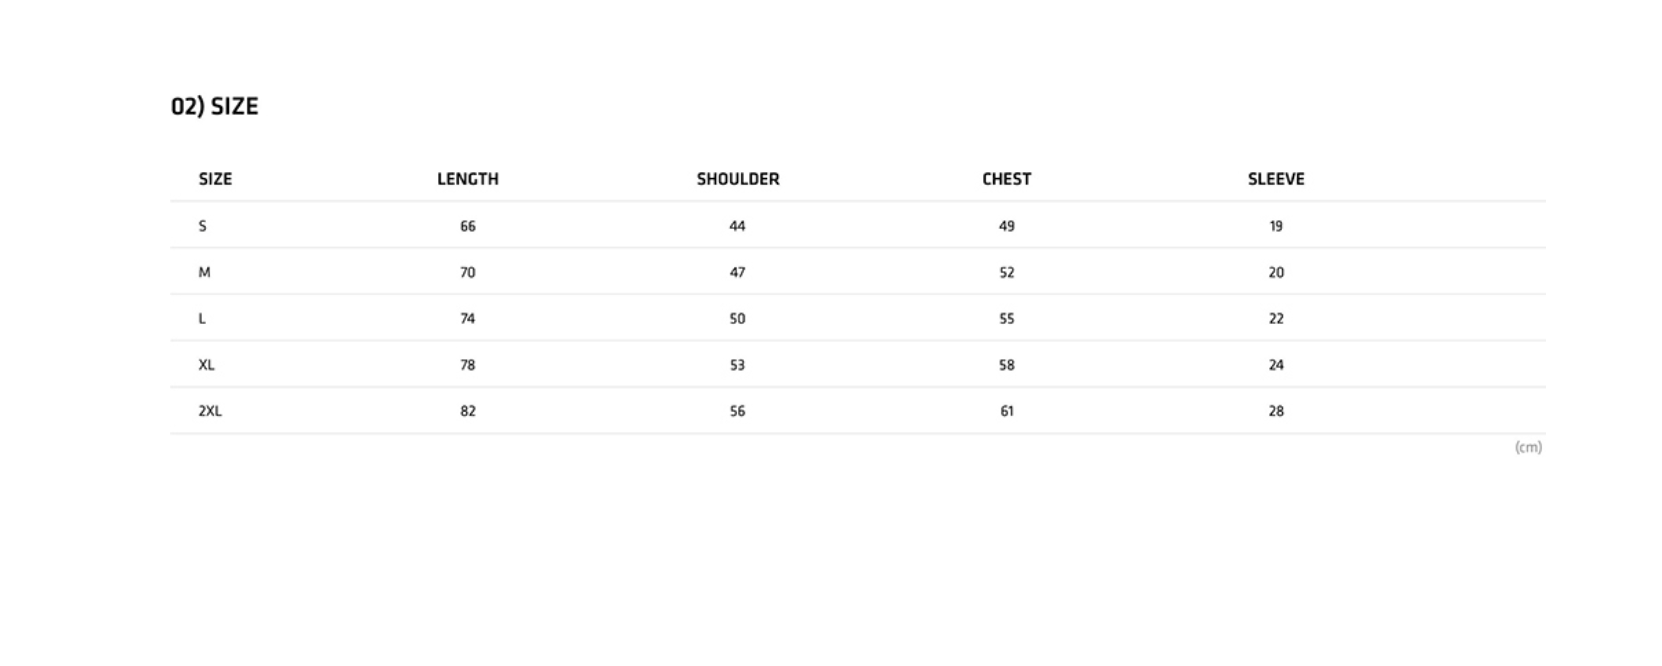Screen dimensions: 1662x666
Task: Select sleeve value 24 in the XL row
Action: coord(1275,365)
